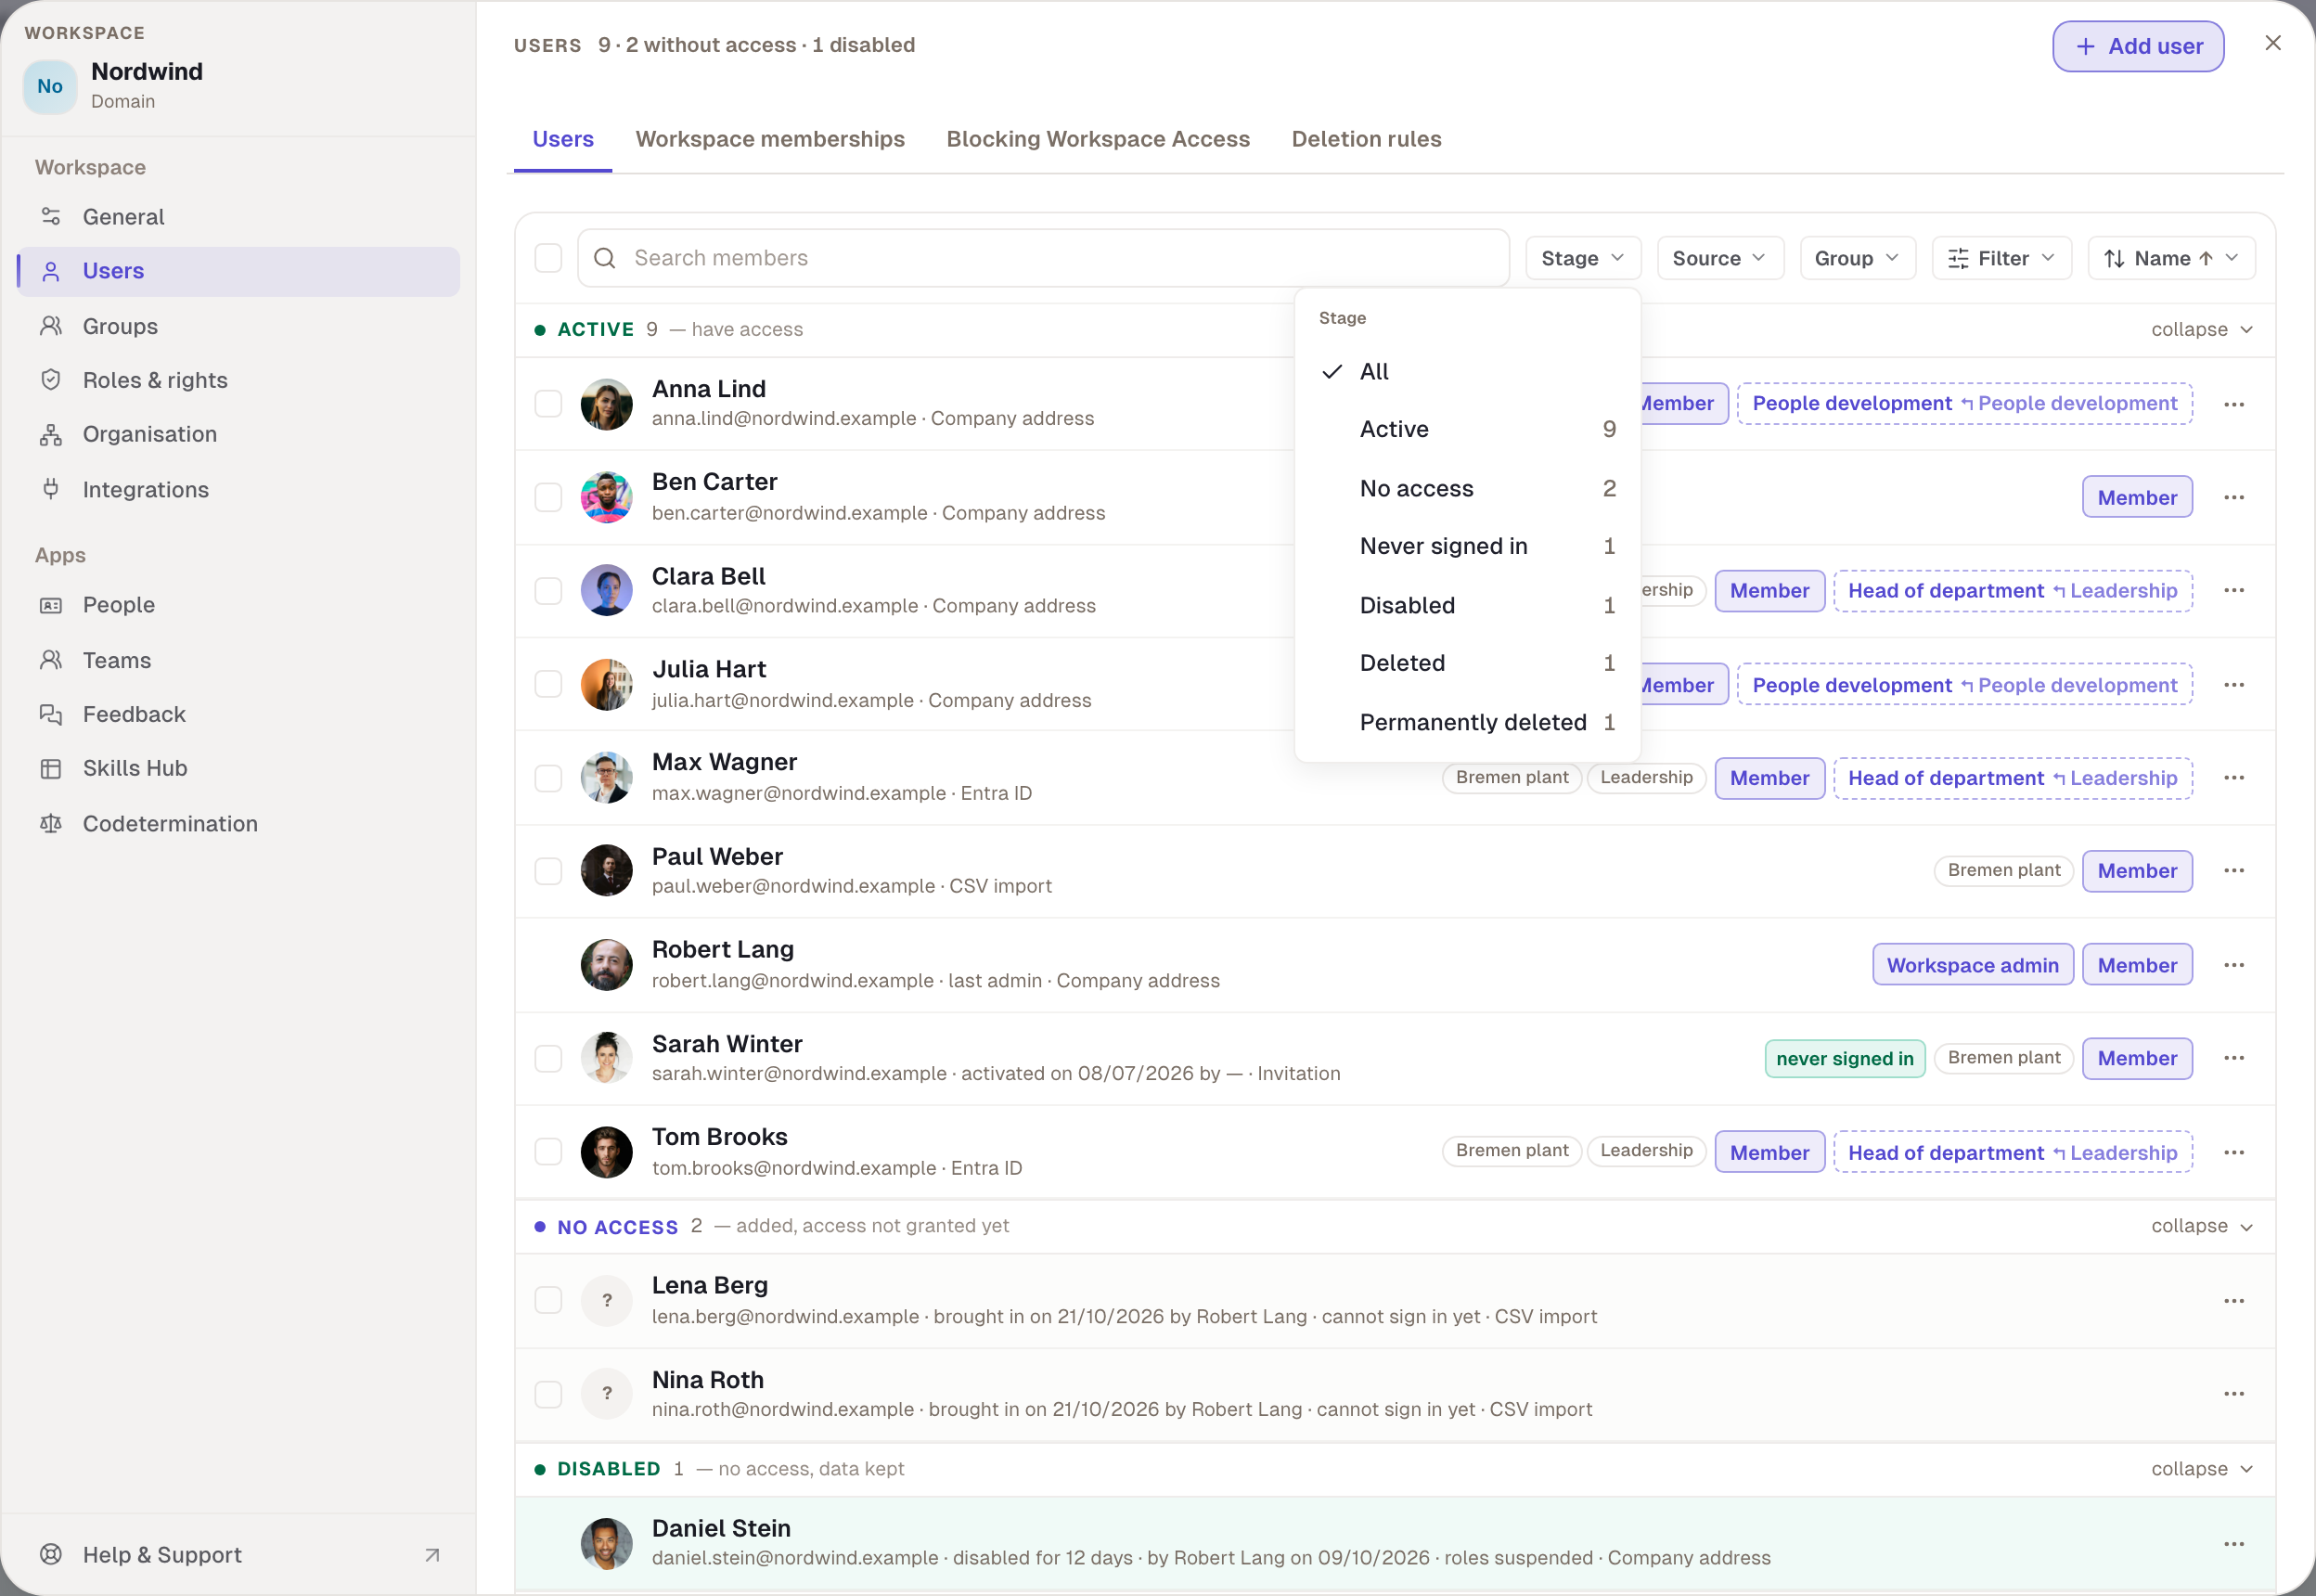Click Tom Brooks' Head of department badge
Viewport: 2316px width, 1596px height.
pyautogui.click(x=2012, y=1152)
